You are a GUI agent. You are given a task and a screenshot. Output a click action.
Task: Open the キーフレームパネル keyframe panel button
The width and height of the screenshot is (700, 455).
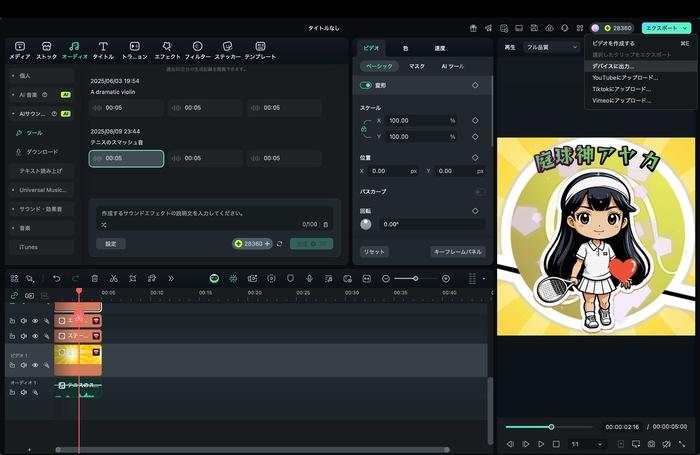[458, 252]
